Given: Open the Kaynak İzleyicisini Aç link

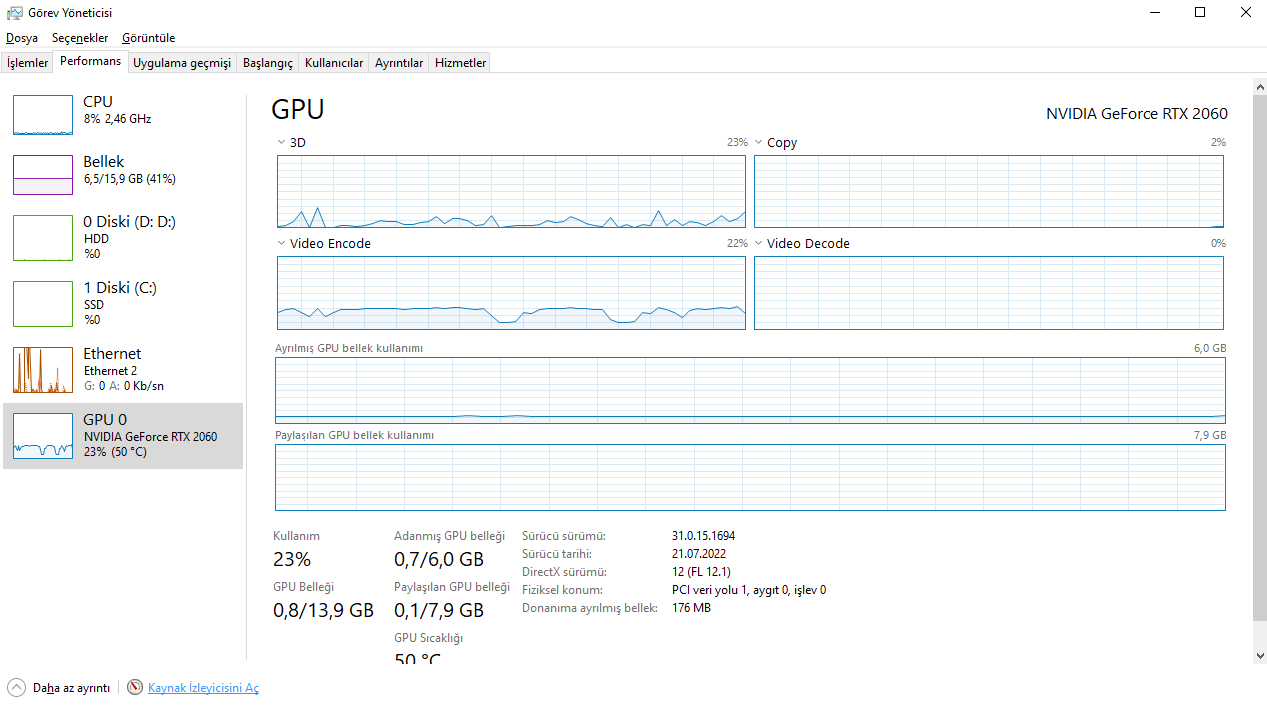Looking at the screenshot, I should click(203, 688).
